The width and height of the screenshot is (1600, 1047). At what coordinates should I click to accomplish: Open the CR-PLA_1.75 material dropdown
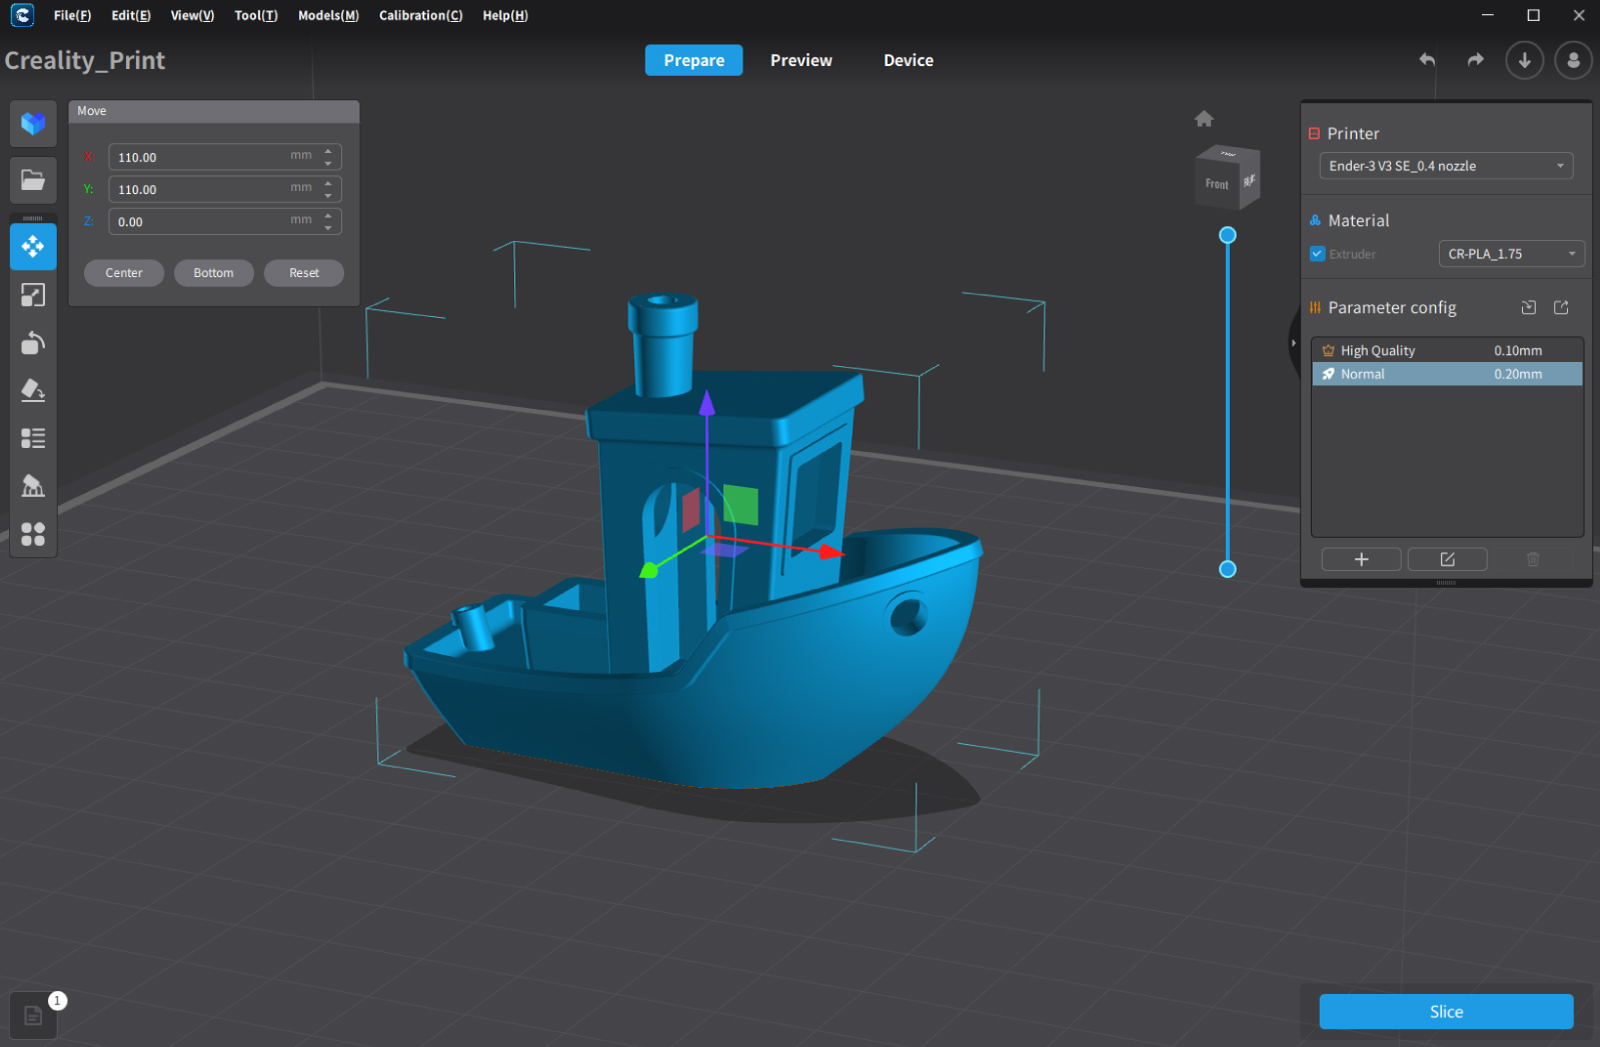[1511, 254]
